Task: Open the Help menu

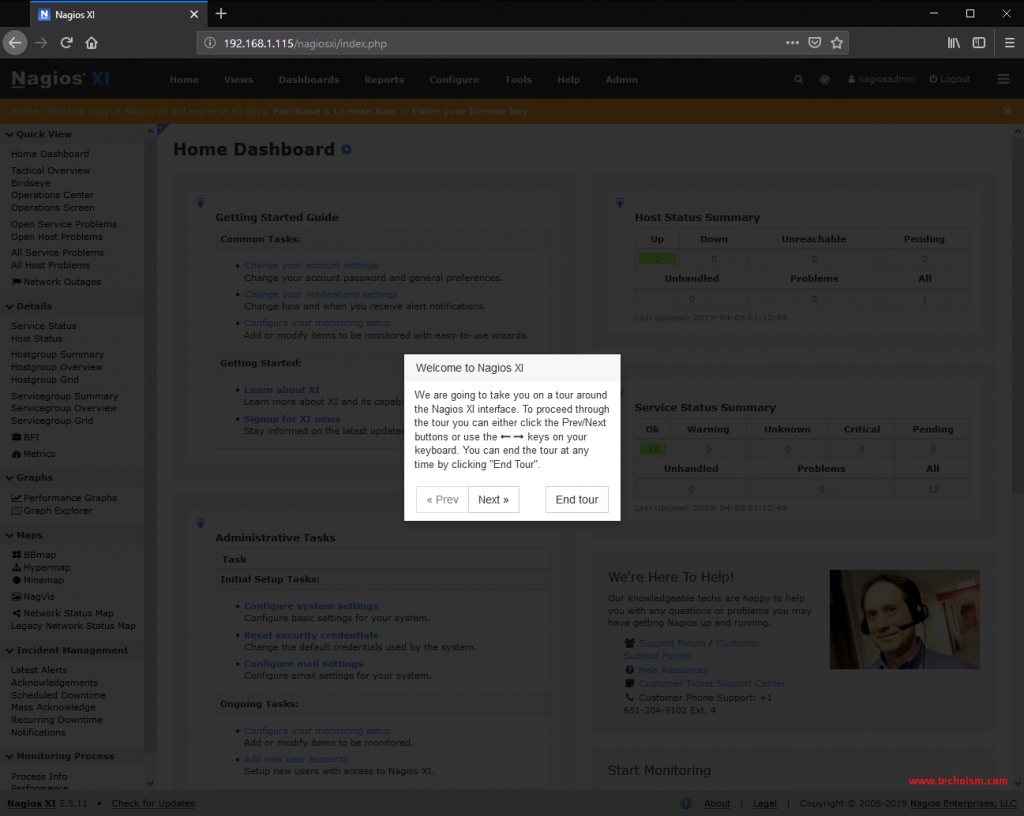Action: (568, 80)
